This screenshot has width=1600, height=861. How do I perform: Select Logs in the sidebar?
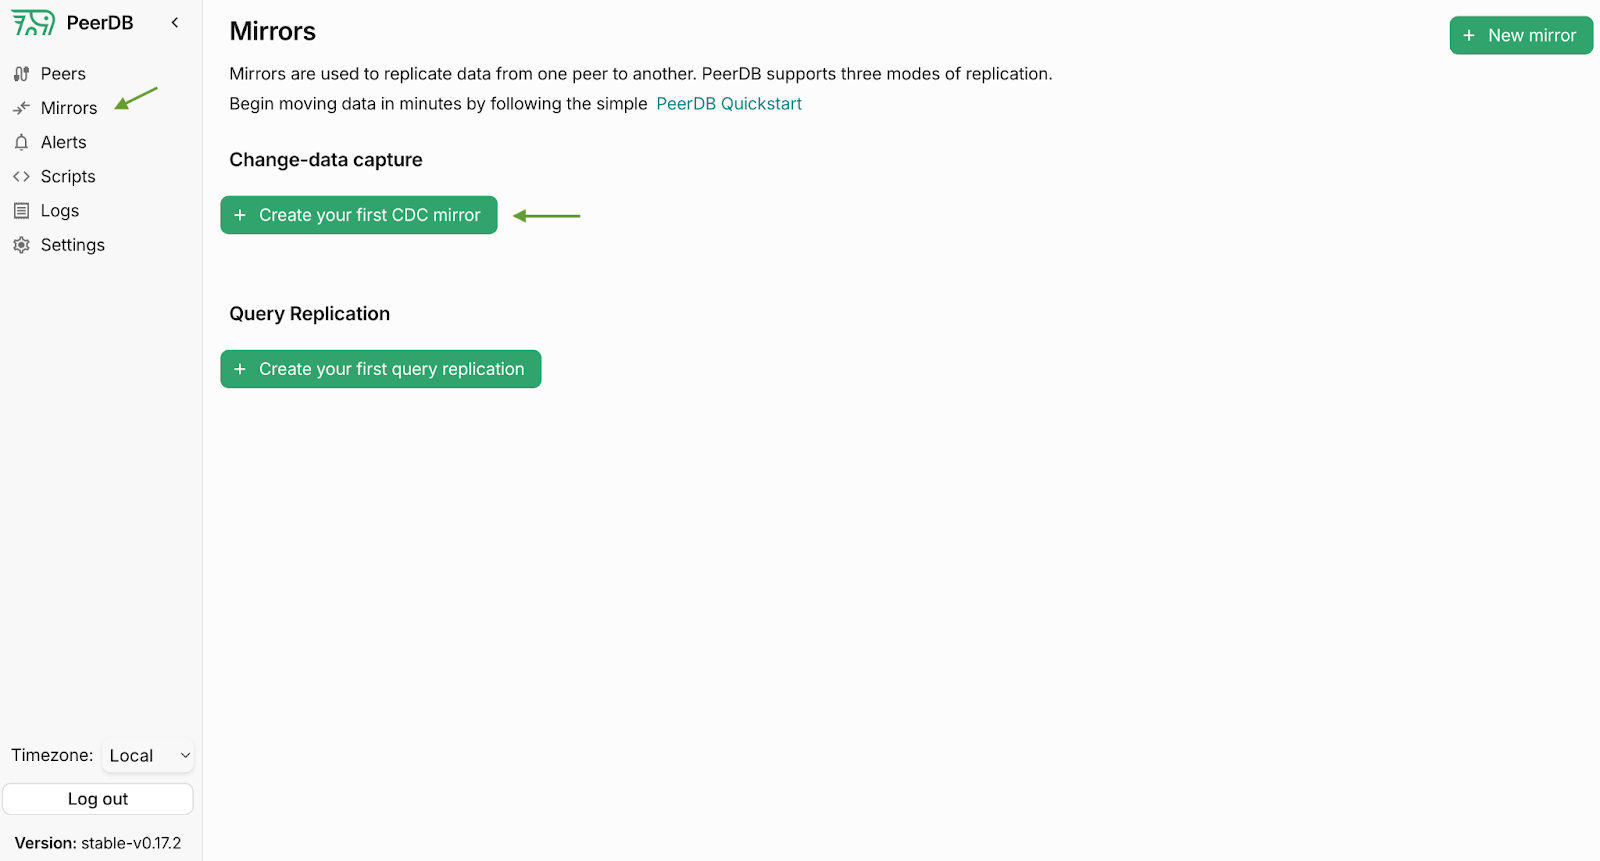60,211
